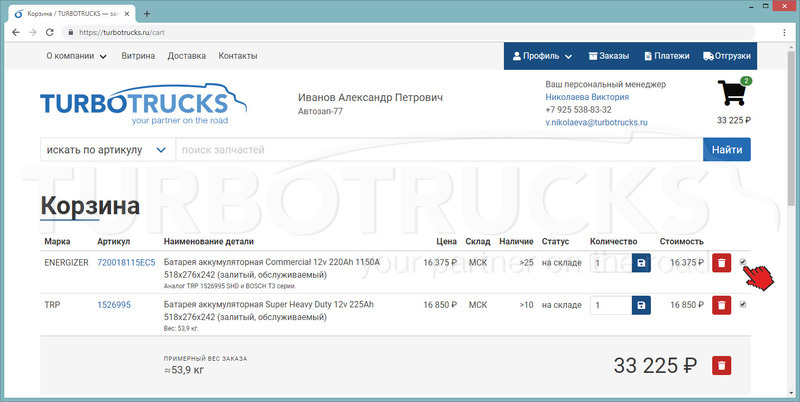Open the shopping cart icon

point(733,93)
